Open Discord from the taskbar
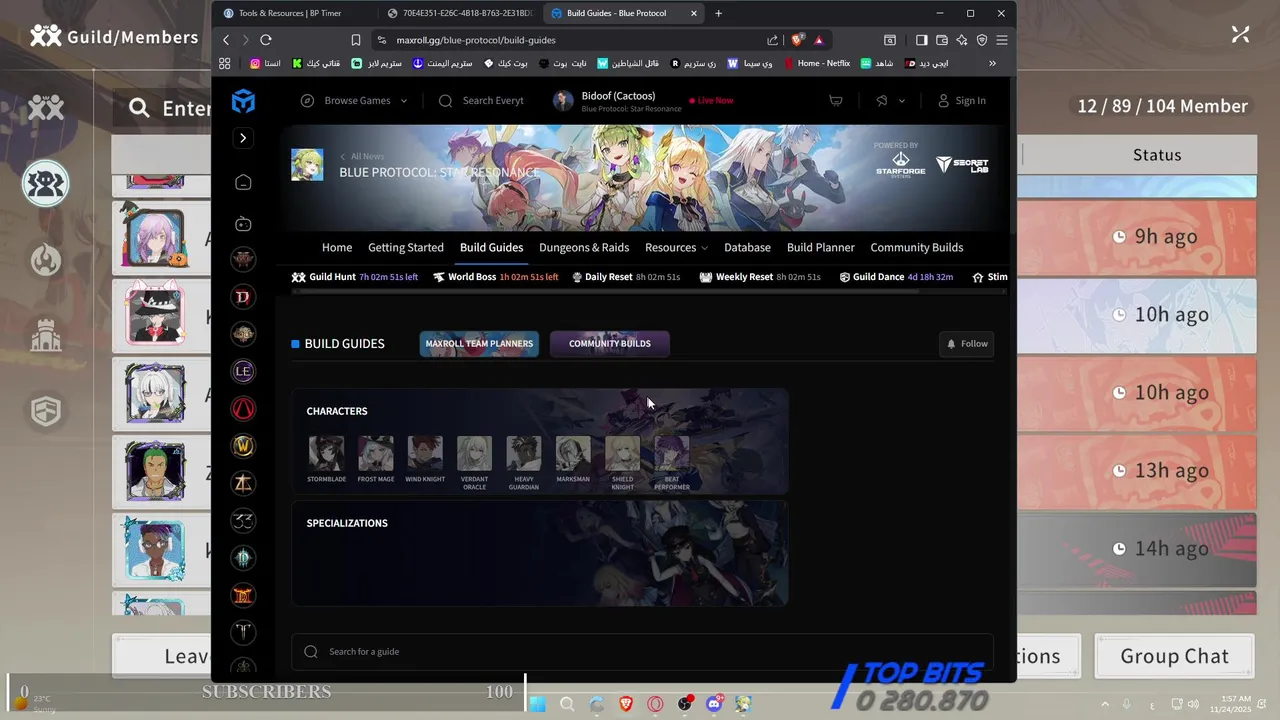The image size is (1280, 720). pyautogui.click(x=714, y=704)
